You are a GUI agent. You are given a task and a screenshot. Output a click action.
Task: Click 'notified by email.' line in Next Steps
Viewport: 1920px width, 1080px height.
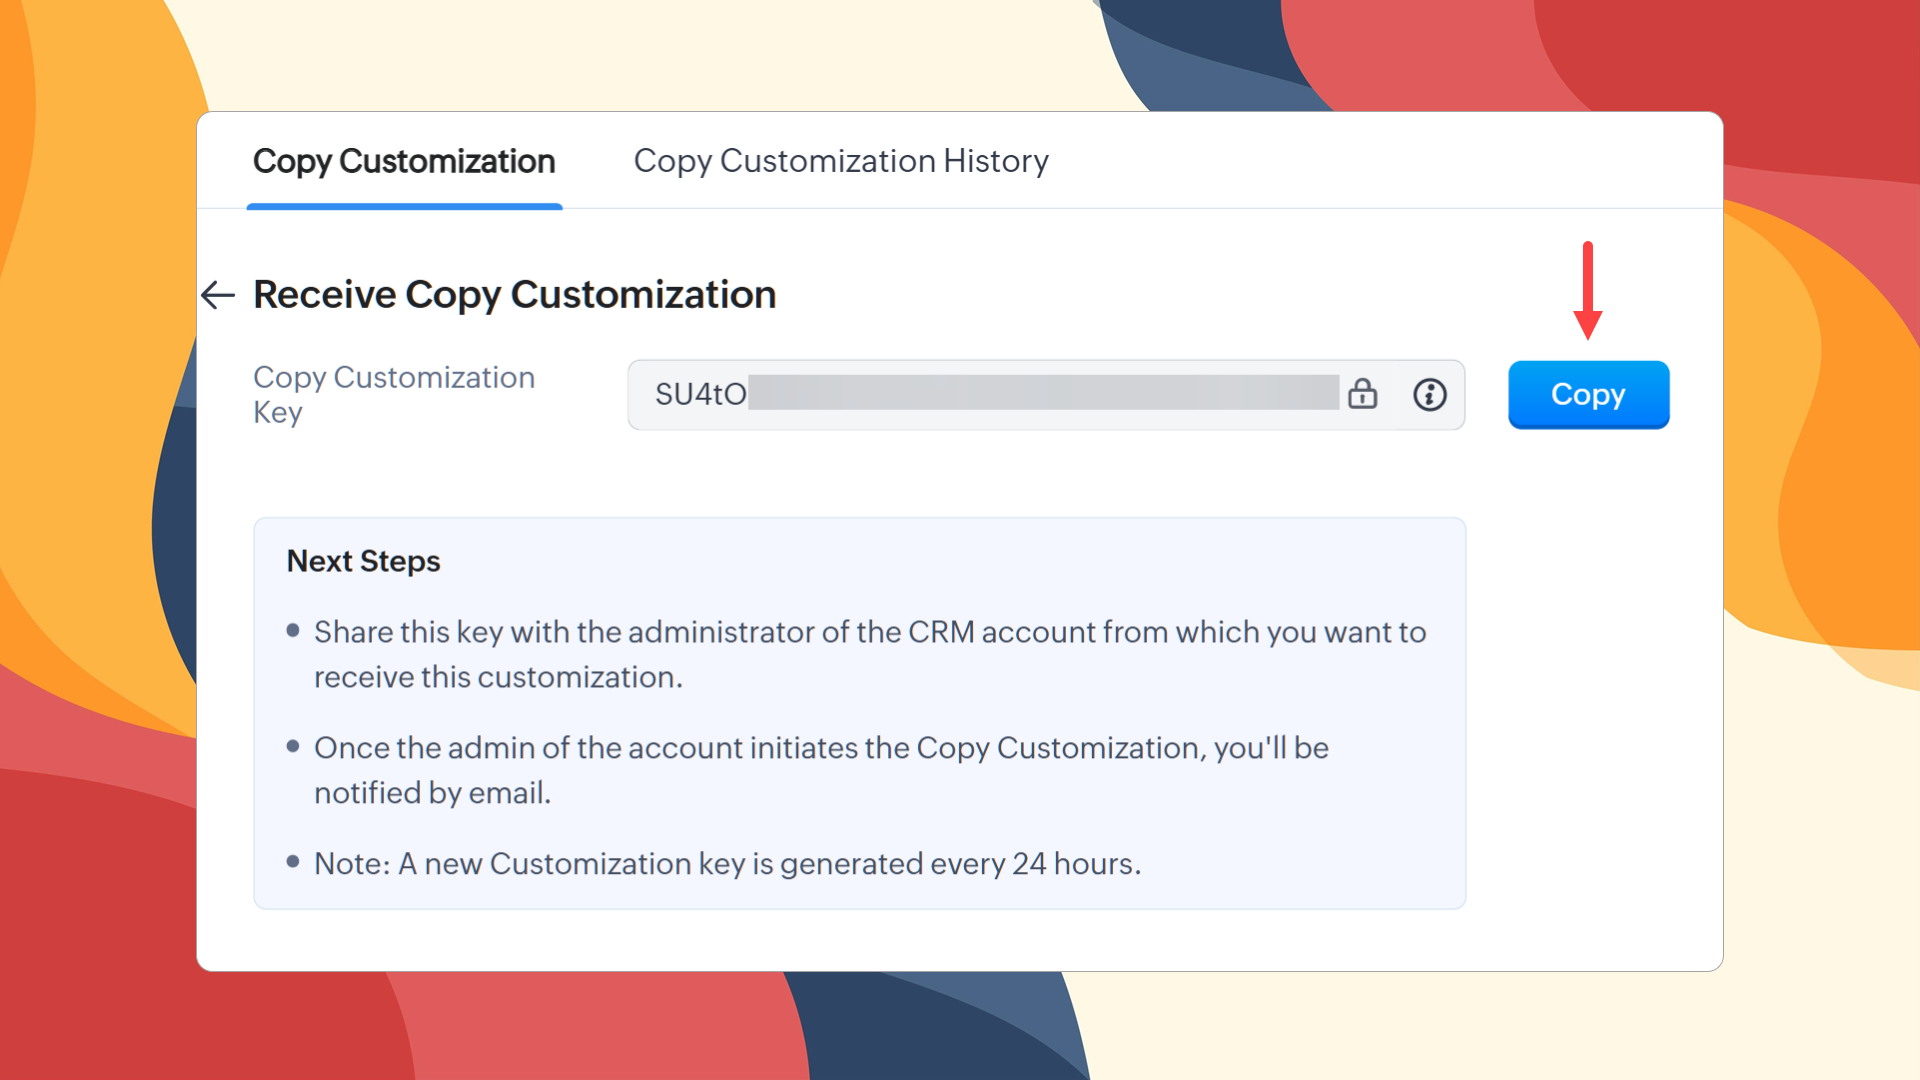pyautogui.click(x=432, y=793)
